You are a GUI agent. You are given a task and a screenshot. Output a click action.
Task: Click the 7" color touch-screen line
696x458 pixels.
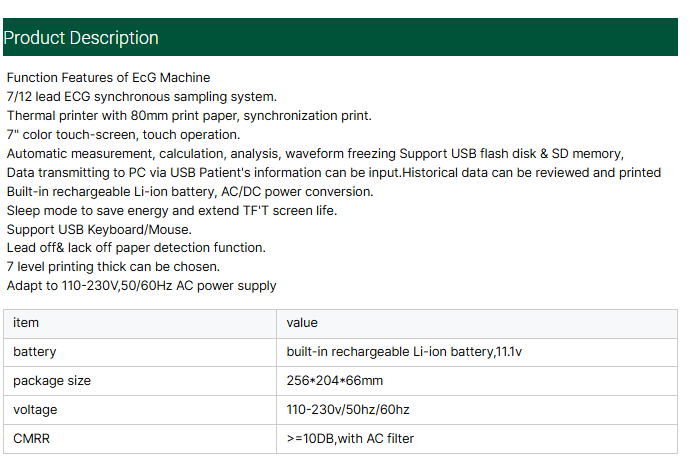point(123,134)
